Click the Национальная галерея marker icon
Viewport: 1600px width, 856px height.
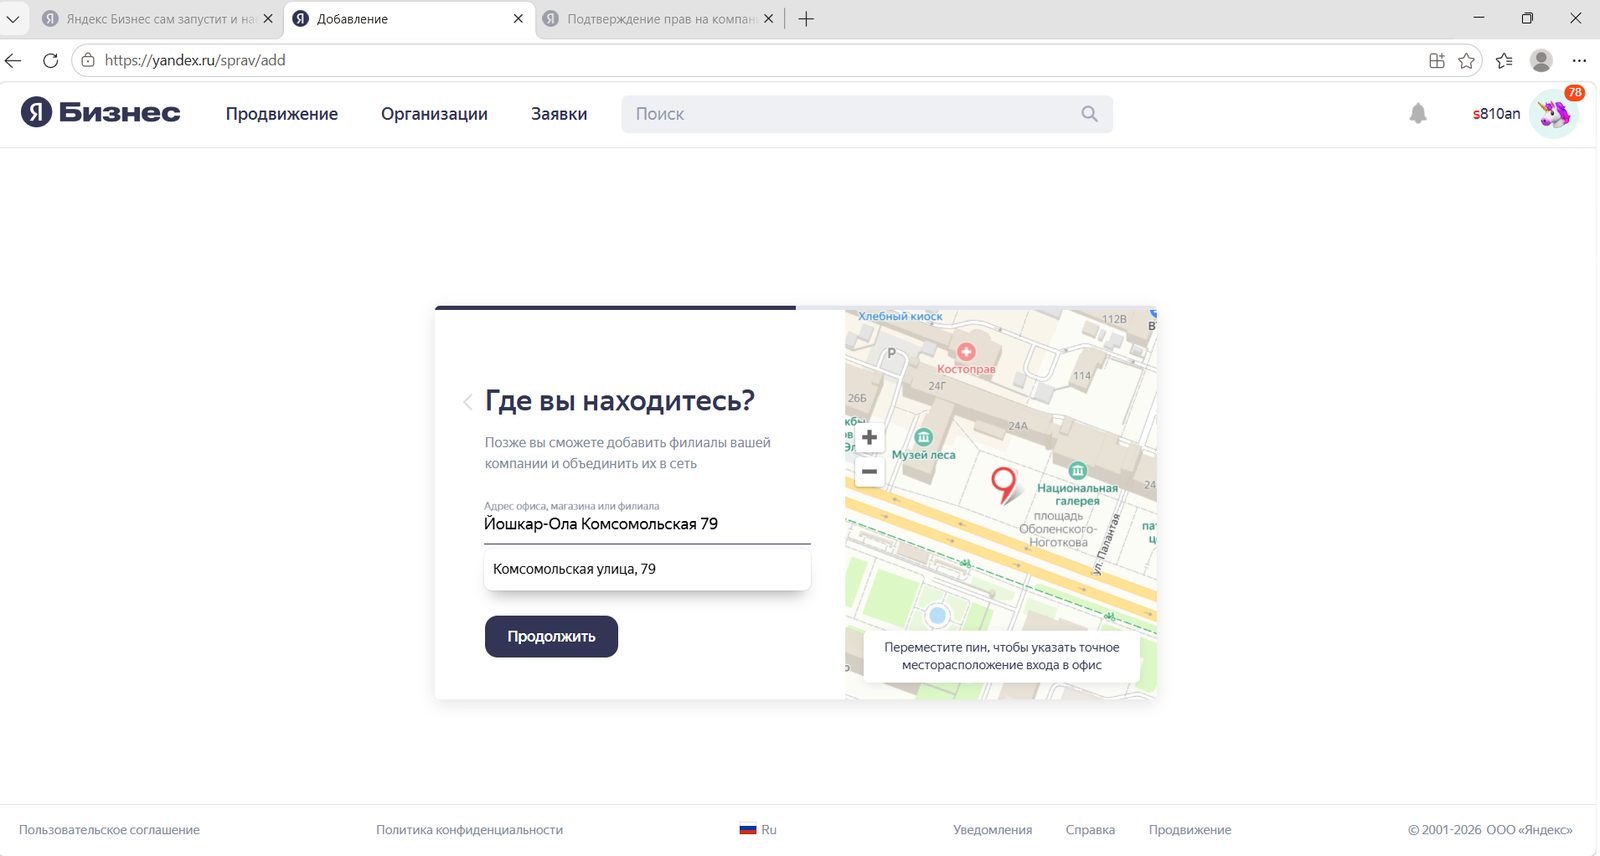[1077, 471]
